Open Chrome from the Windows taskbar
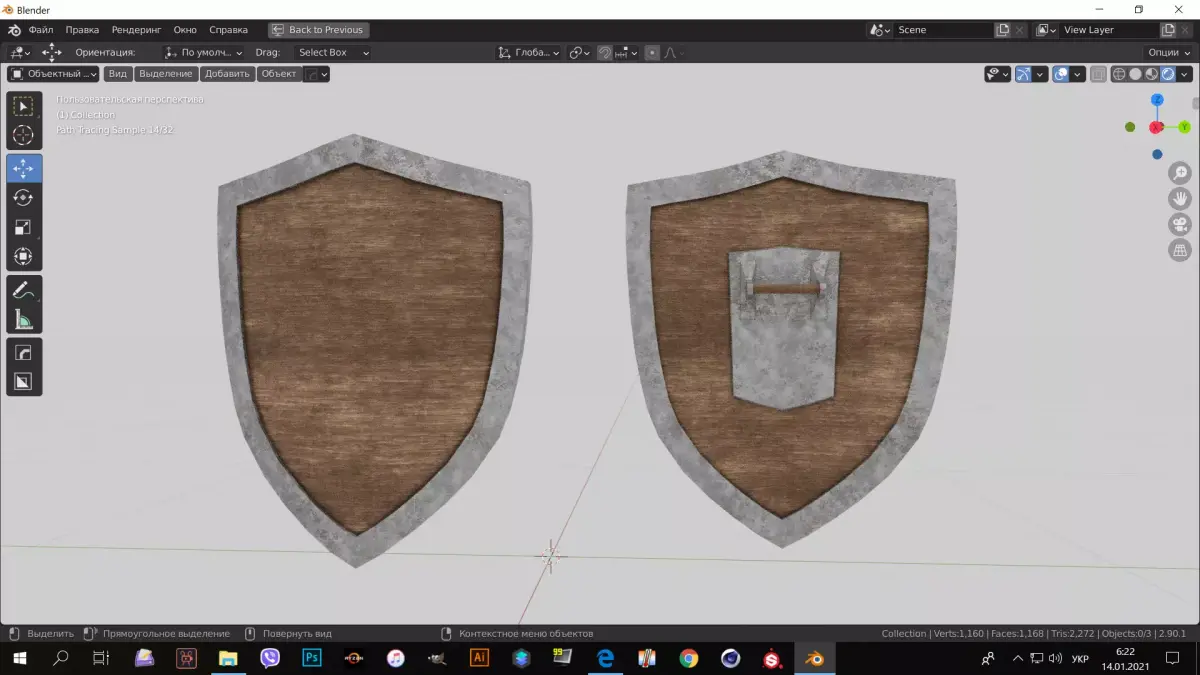The height and width of the screenshot is (675, 1200). pos(689,658)
